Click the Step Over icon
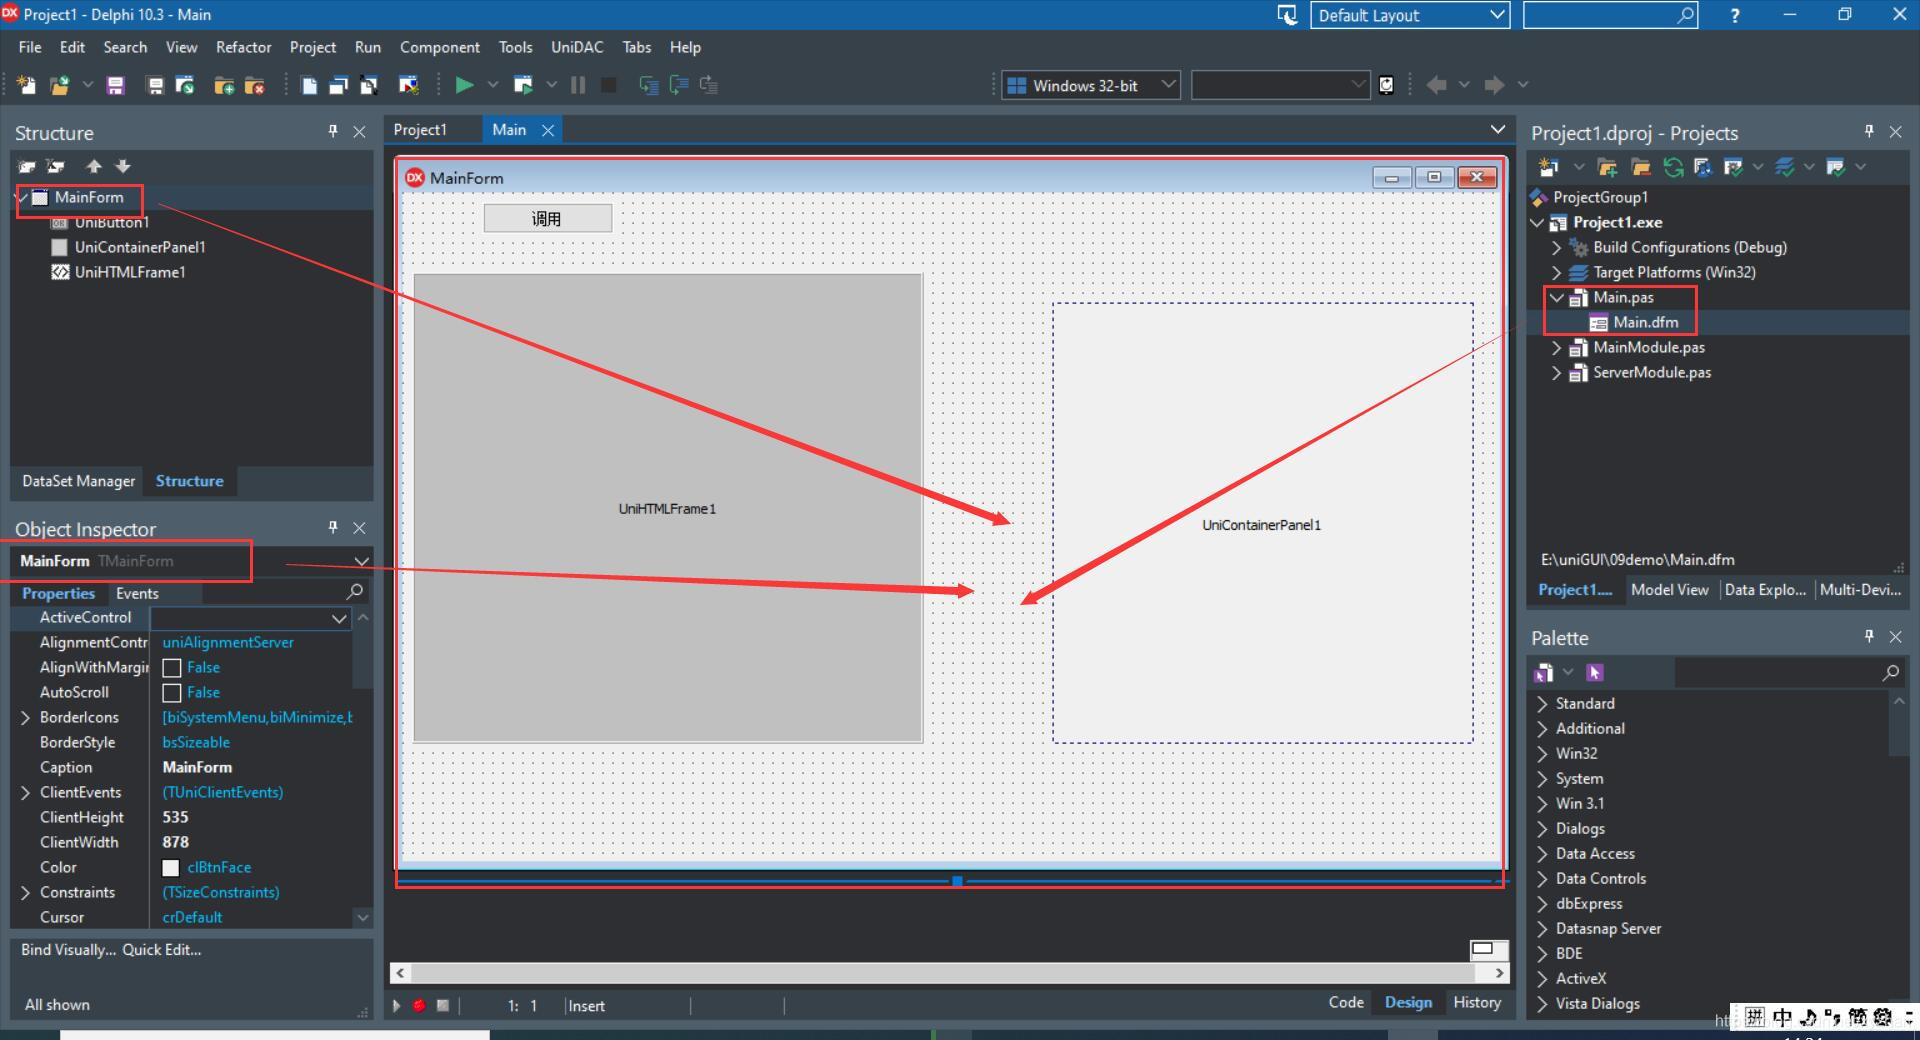 click(679, 85)
